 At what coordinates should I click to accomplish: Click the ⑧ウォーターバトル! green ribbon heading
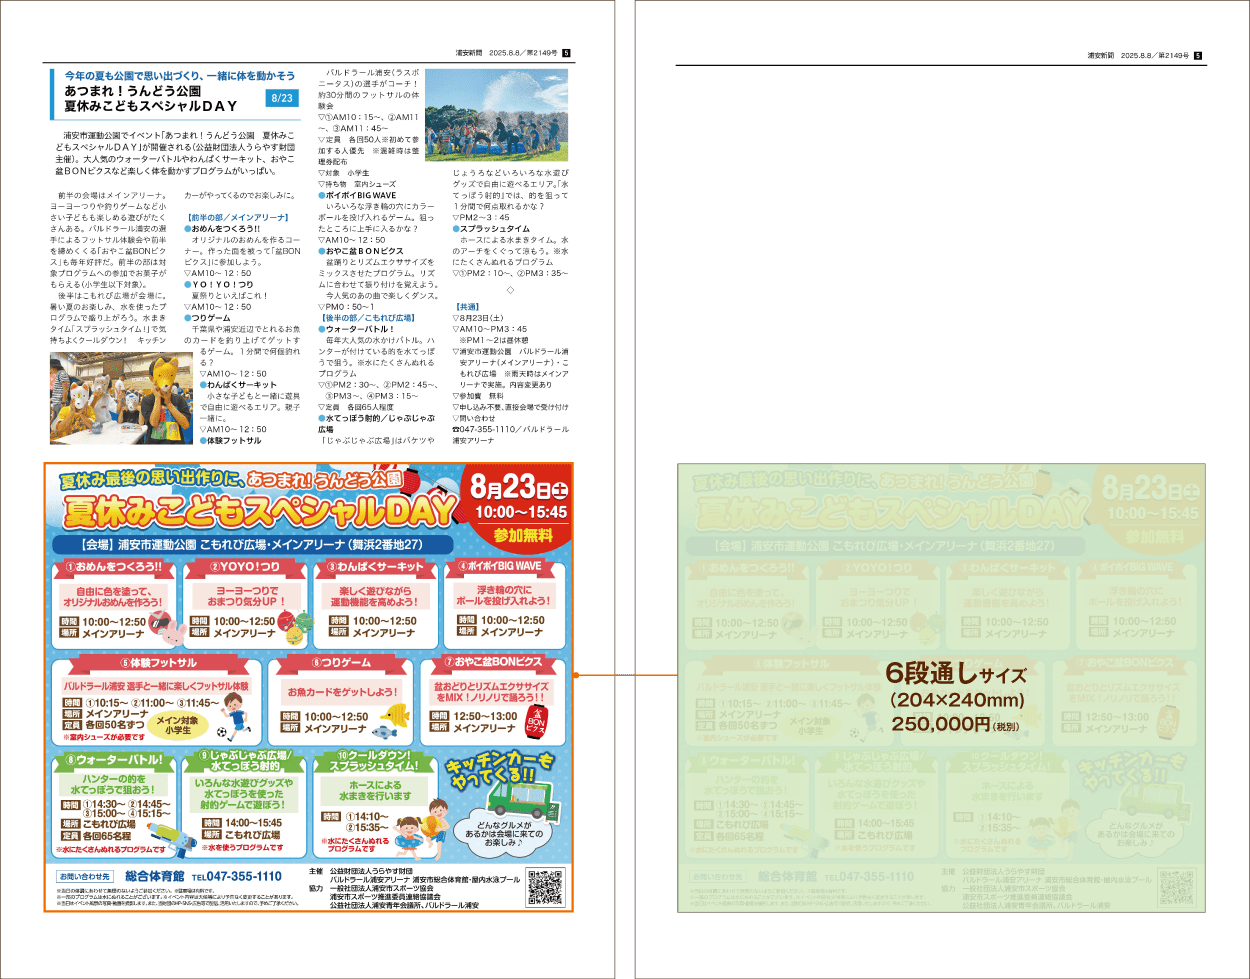112,760
